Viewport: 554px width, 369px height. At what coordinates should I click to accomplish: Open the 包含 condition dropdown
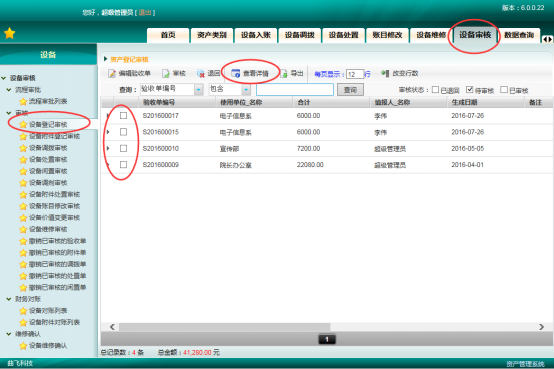click(246, 90)
